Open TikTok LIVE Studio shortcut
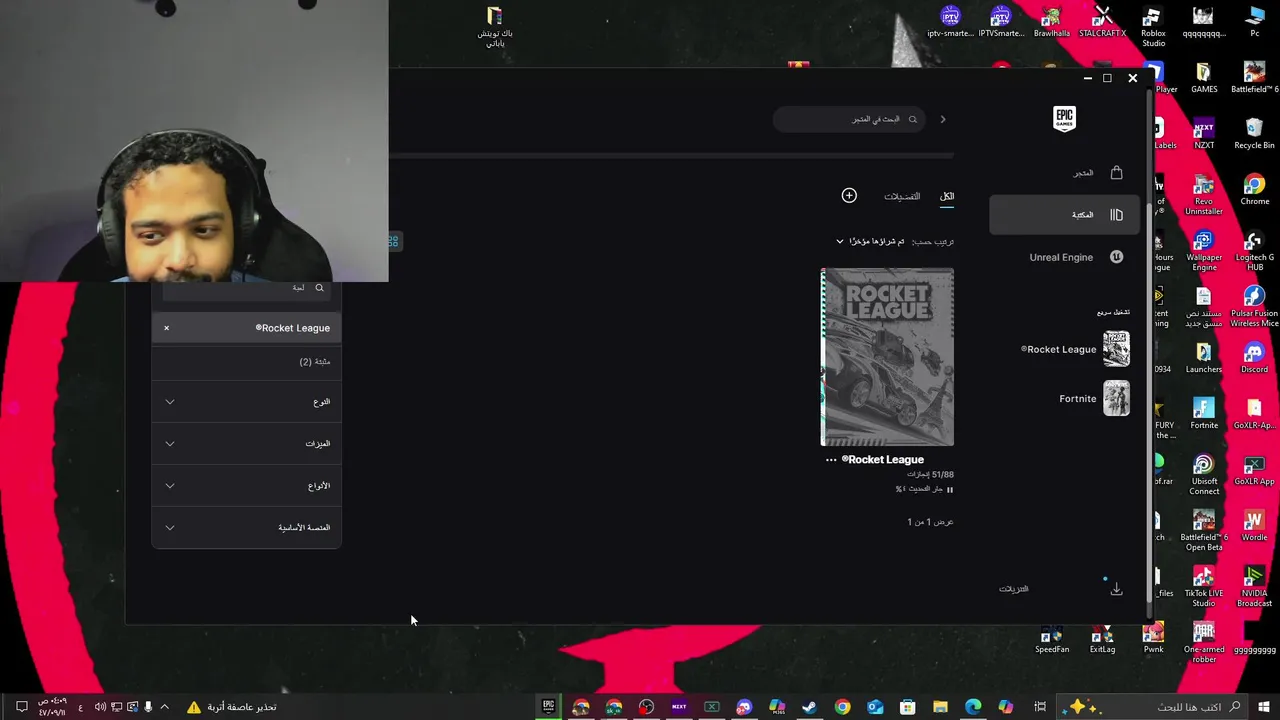This screenshot has width=1280, height=720. click(x=1204, y=587)
